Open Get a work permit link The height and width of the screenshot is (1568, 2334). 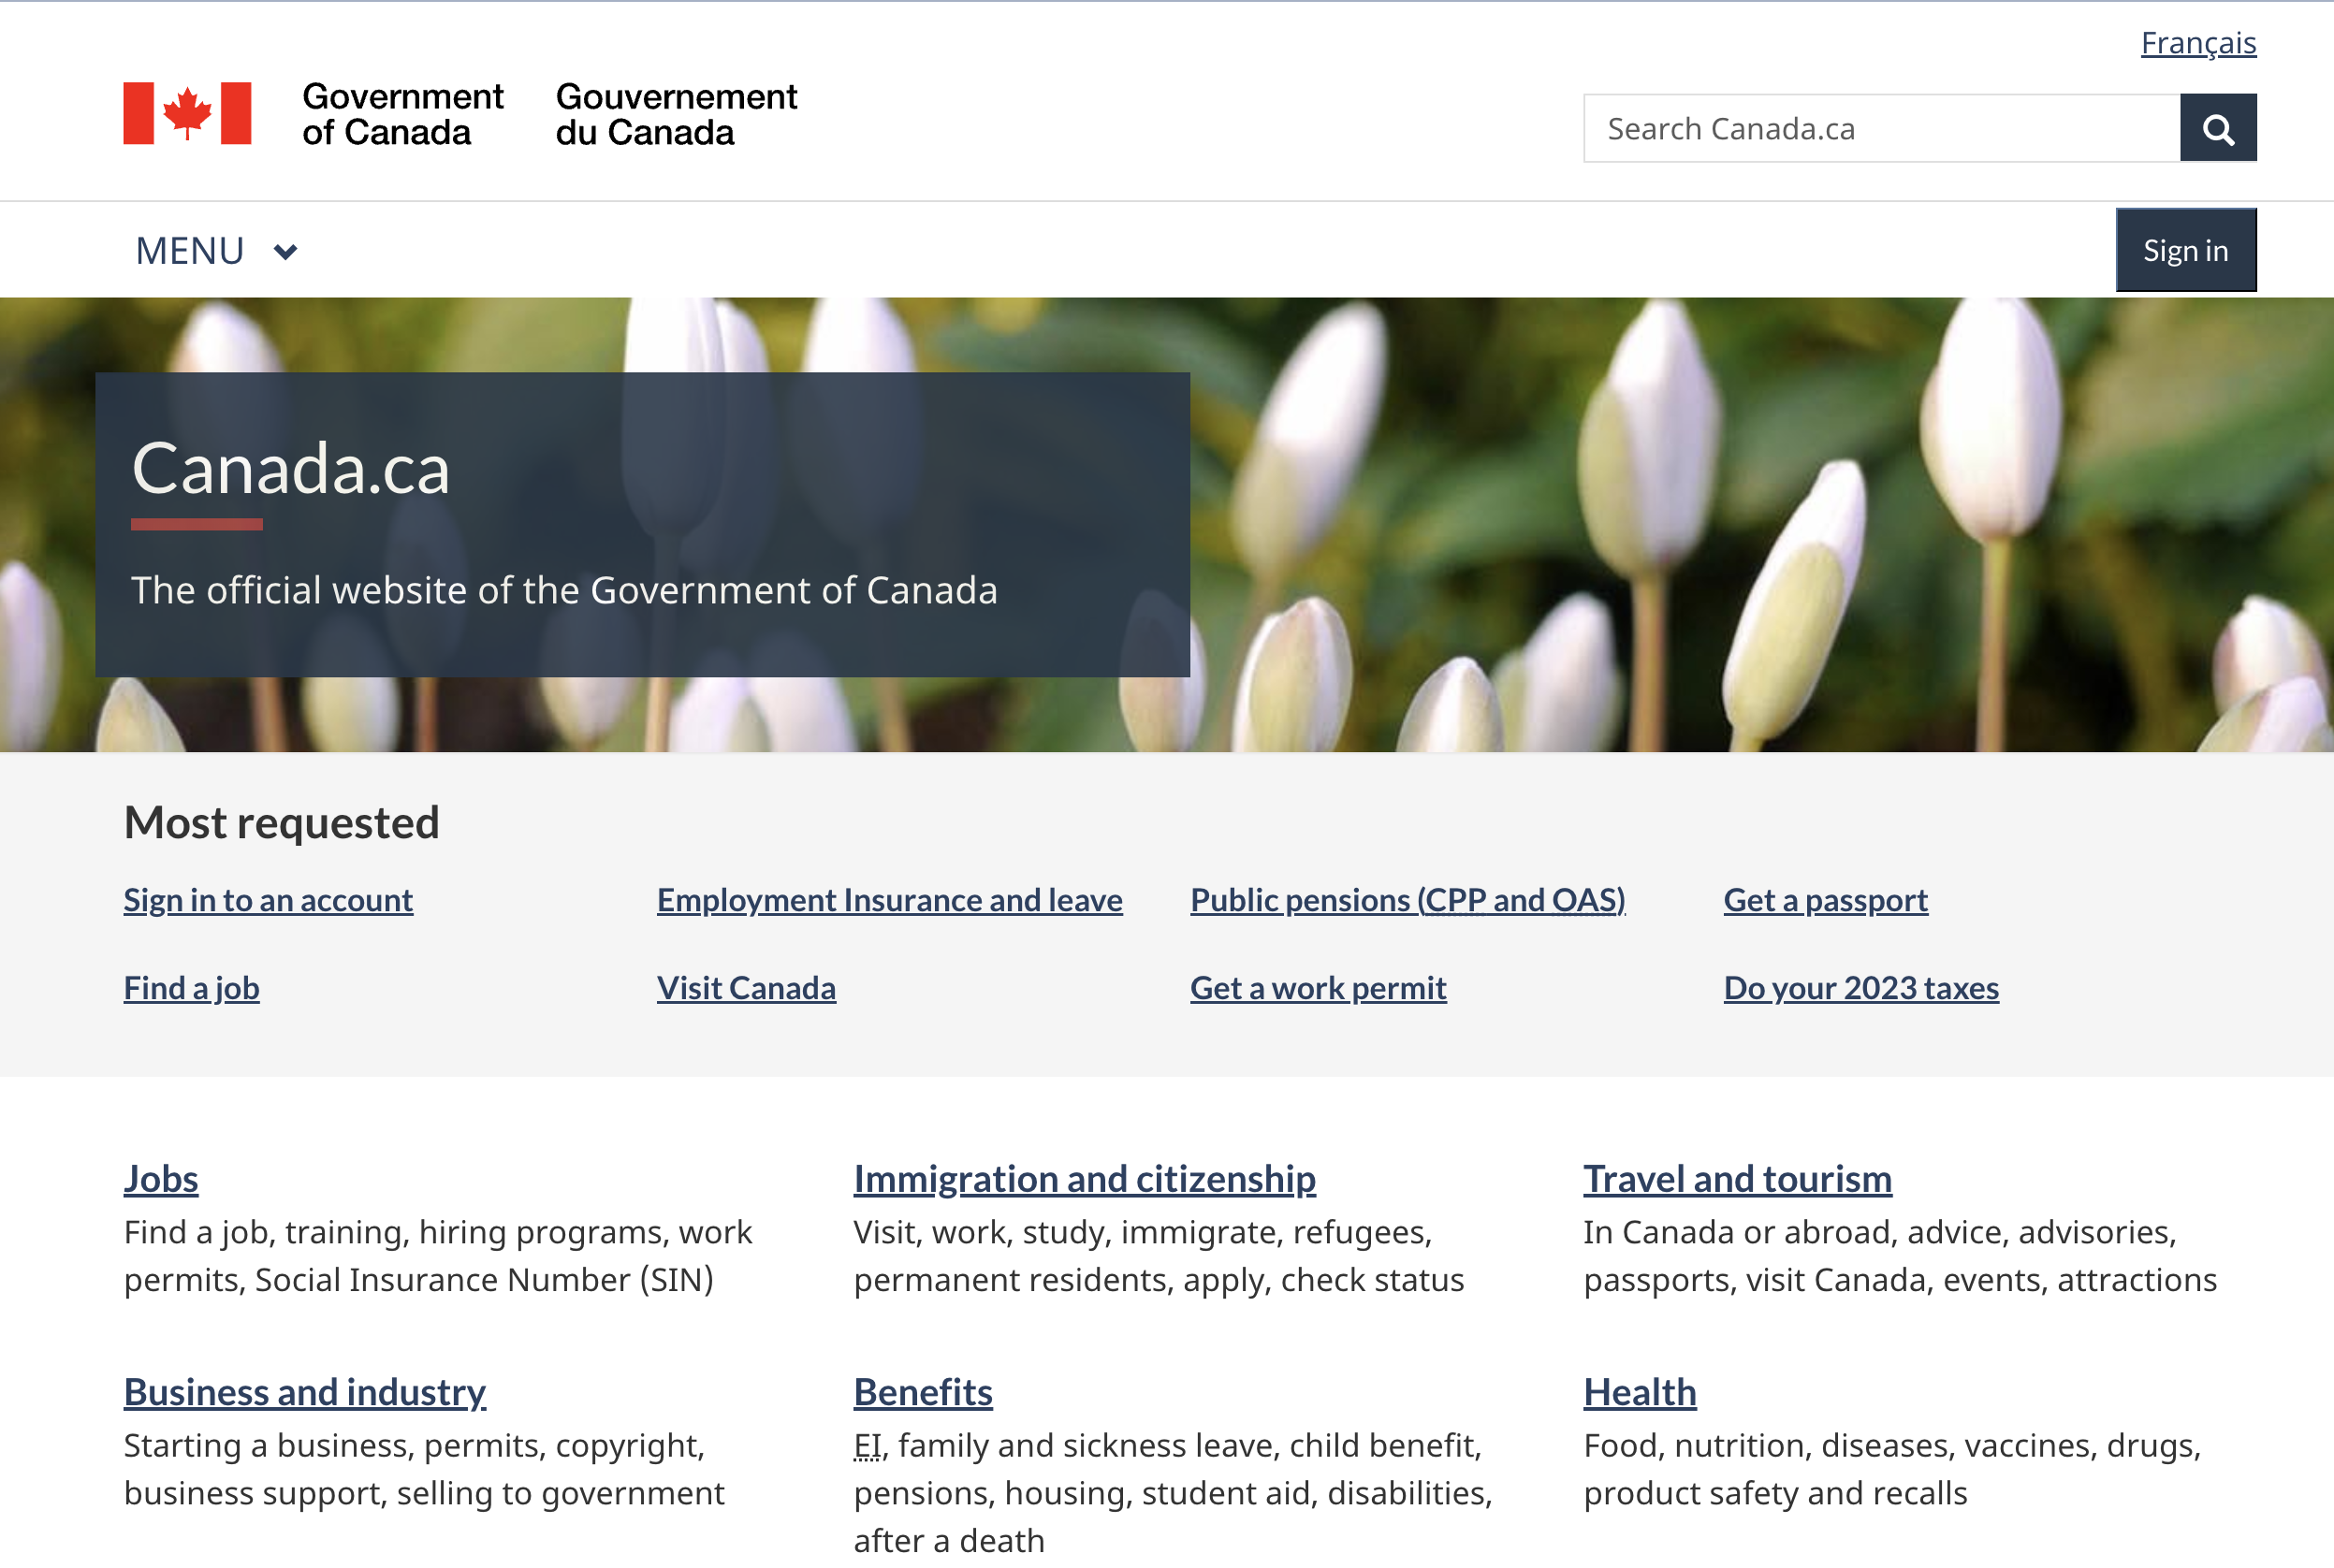(x=1318, y=988)
